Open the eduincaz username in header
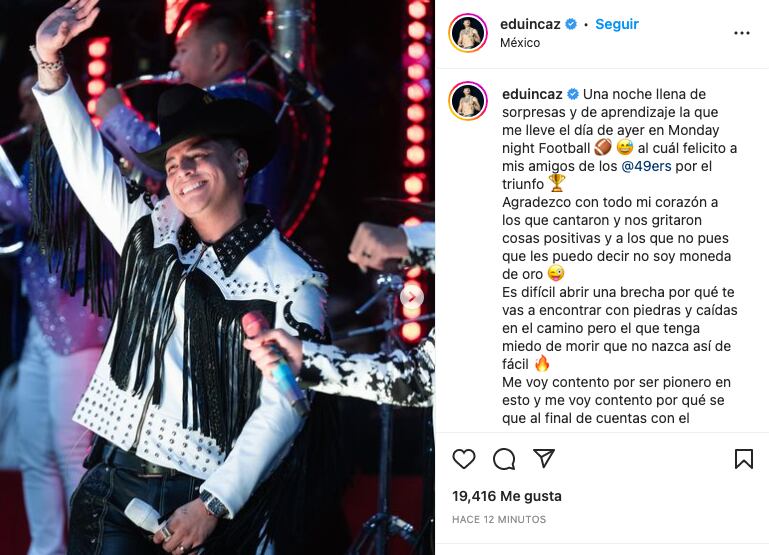This screenshot has height=555, width=769. 530,24
